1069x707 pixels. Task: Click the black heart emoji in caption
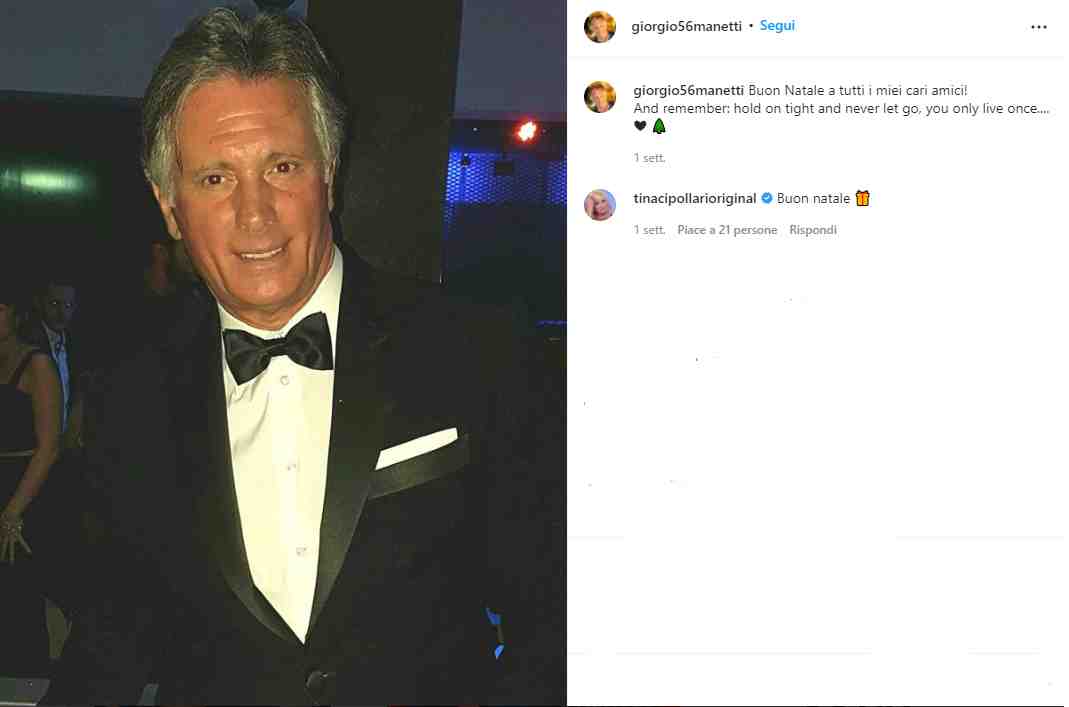(x=640, y=126)
